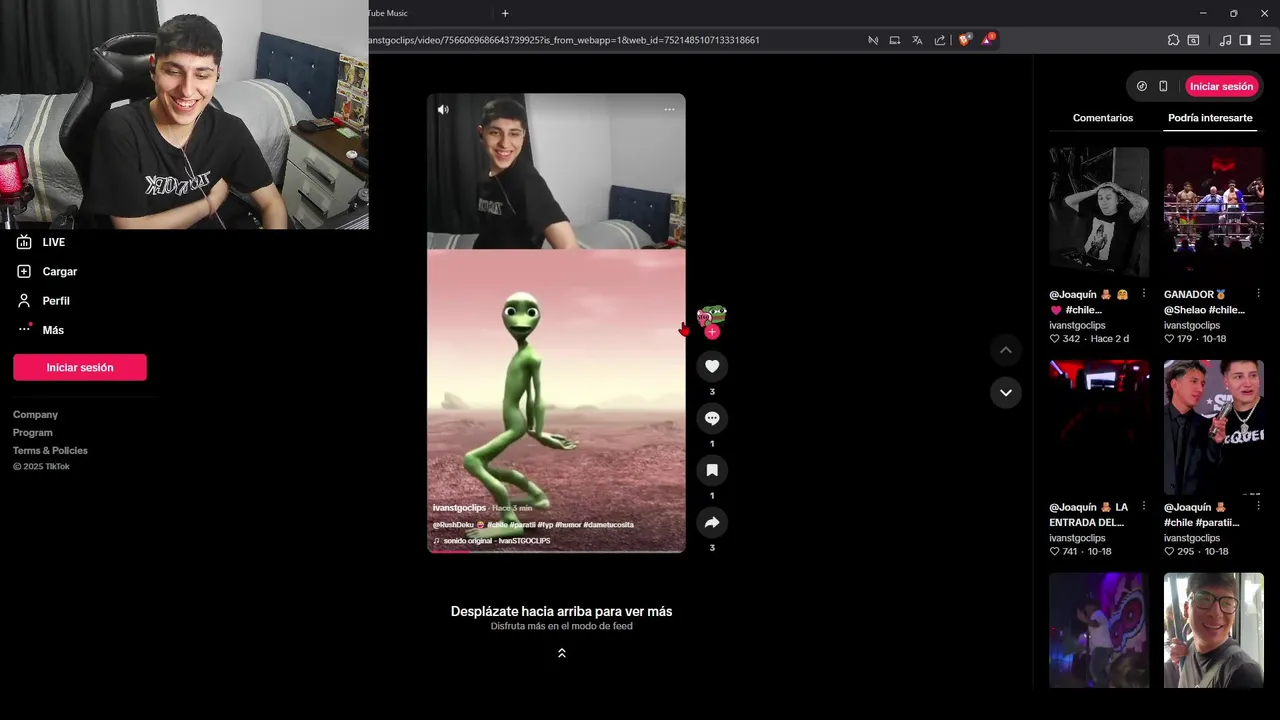Open Brave Shields lion icon

pos(964,40)
